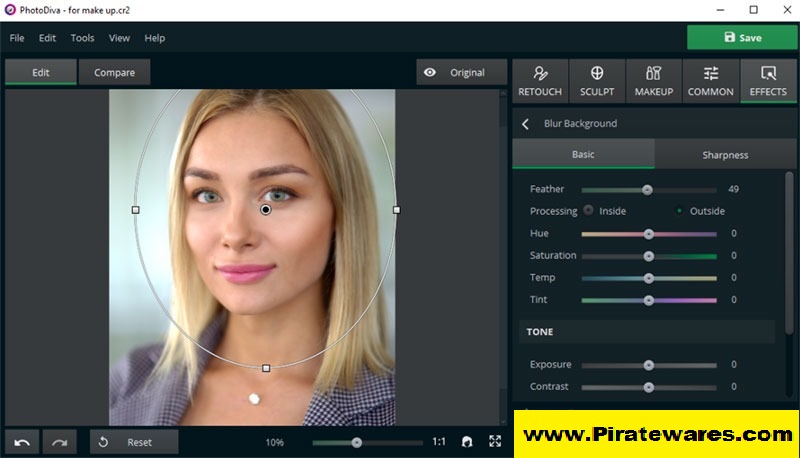The height and width of the screenshot is (458, 800).
Task: Switch to the Sharpness tab
Action: (725, 155)
